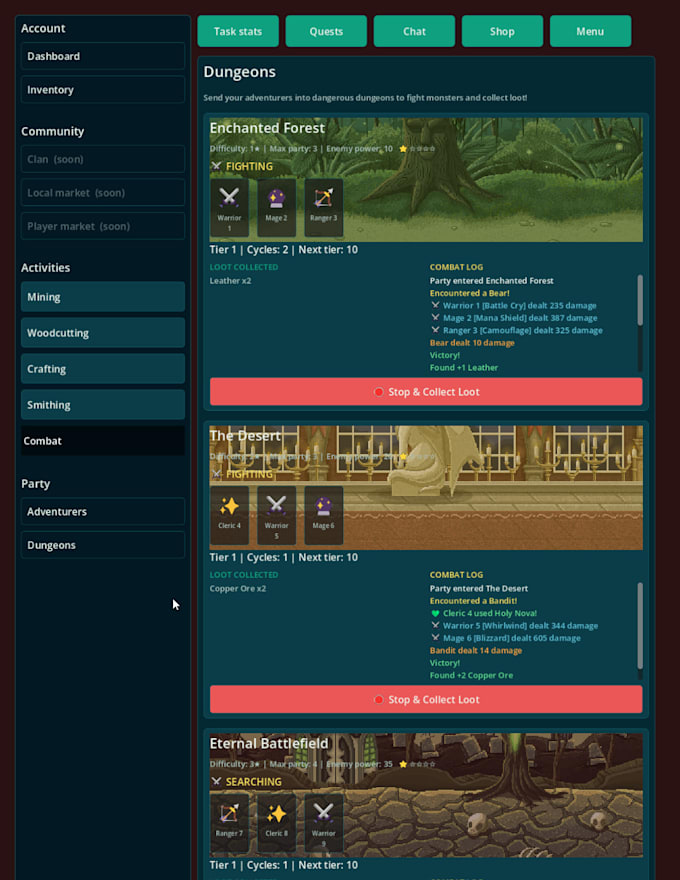Click the Player market (soon) entry

click(103, 227)
